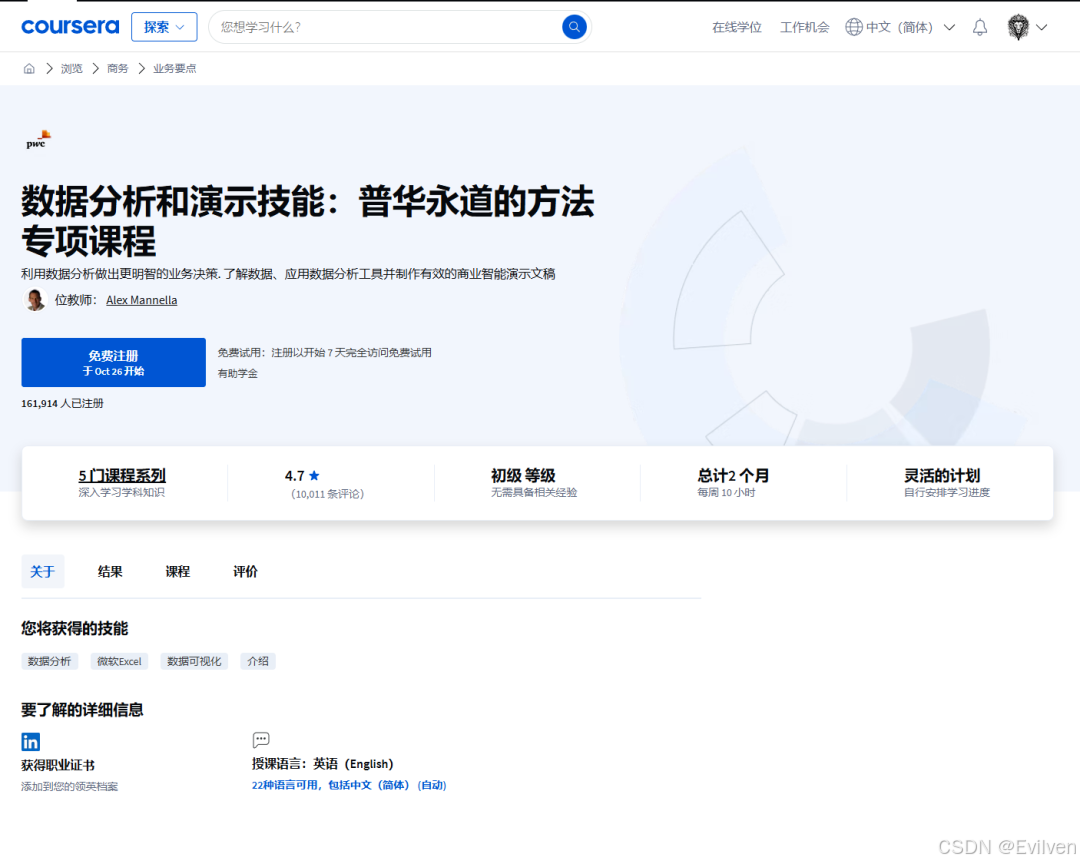
Task: Click the 介绍 skill tag
Action: click(x=258, y=661)
